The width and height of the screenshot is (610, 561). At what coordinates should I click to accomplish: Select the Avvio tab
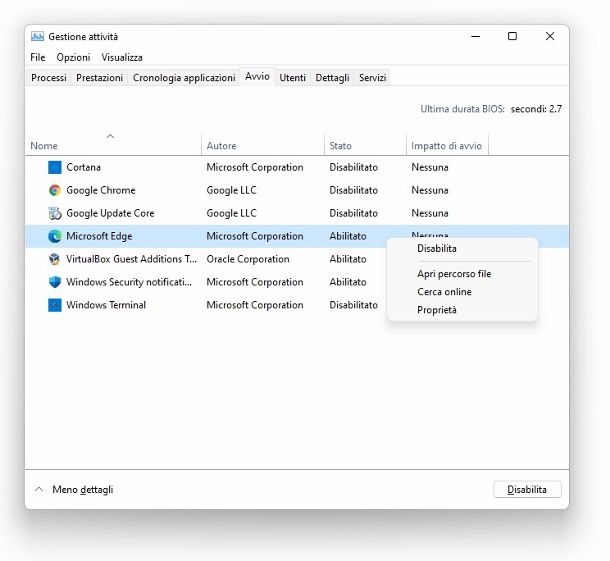(x=257, y=76)
